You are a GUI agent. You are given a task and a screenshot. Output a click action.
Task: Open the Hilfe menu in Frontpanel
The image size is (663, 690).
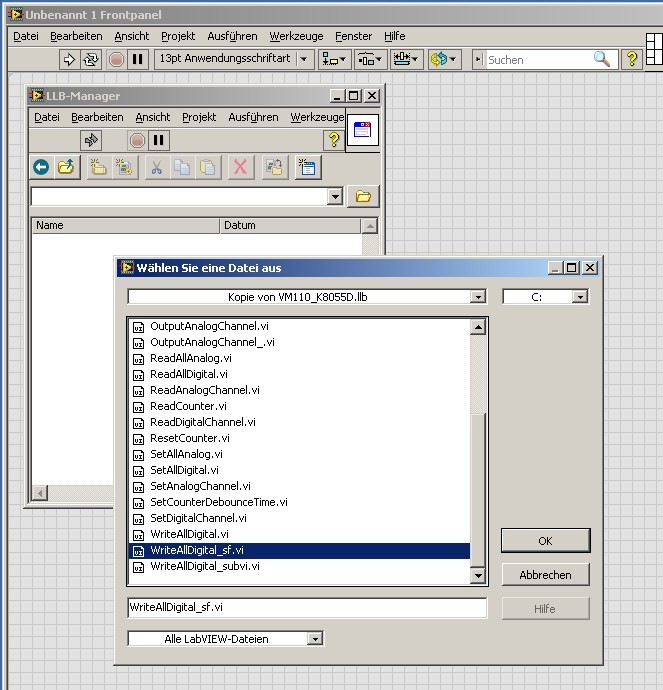[x=395, y=36]
